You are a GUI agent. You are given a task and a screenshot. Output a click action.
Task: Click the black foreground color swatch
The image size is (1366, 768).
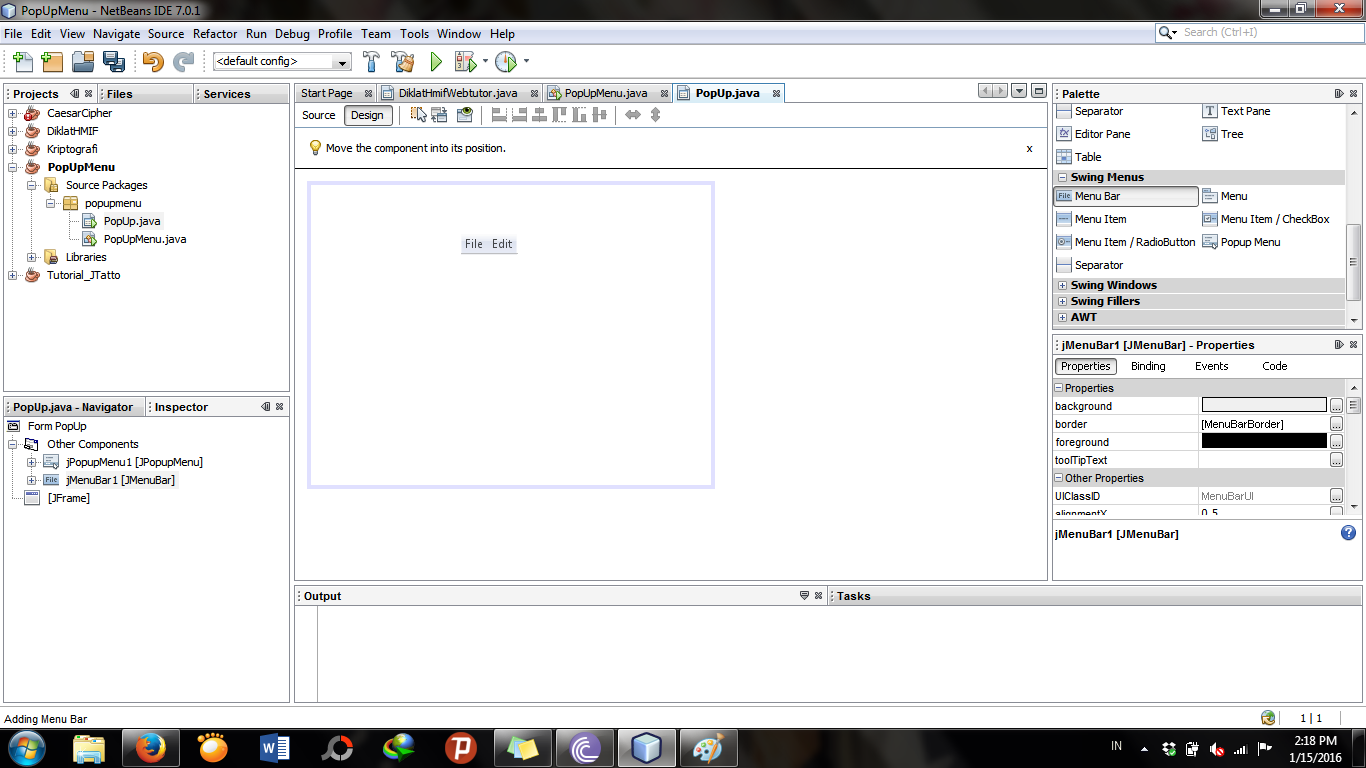coord(1263,441)
